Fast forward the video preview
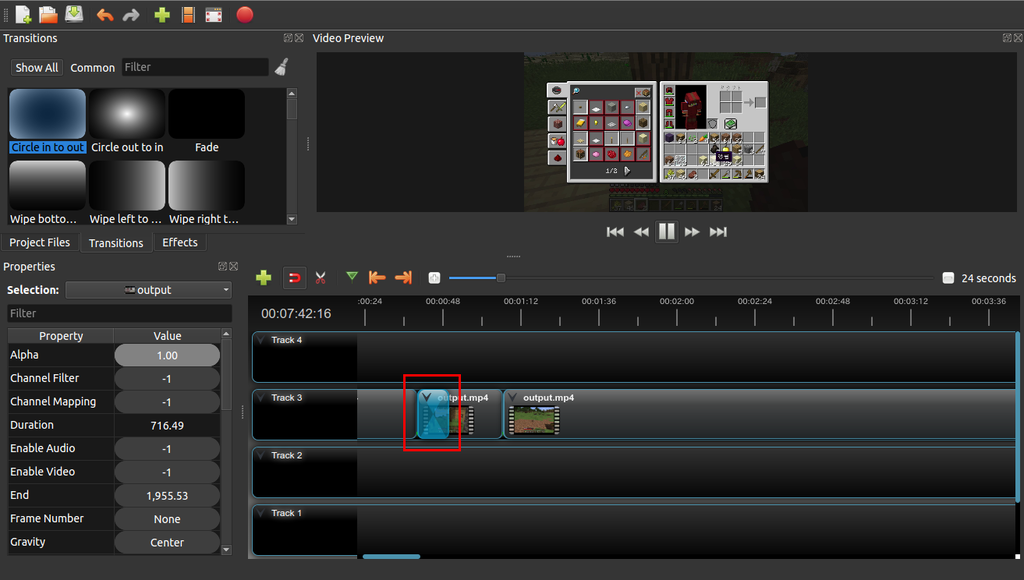Image resolution: width=1024 pixels, height=580 pixels. pos(692,232)
